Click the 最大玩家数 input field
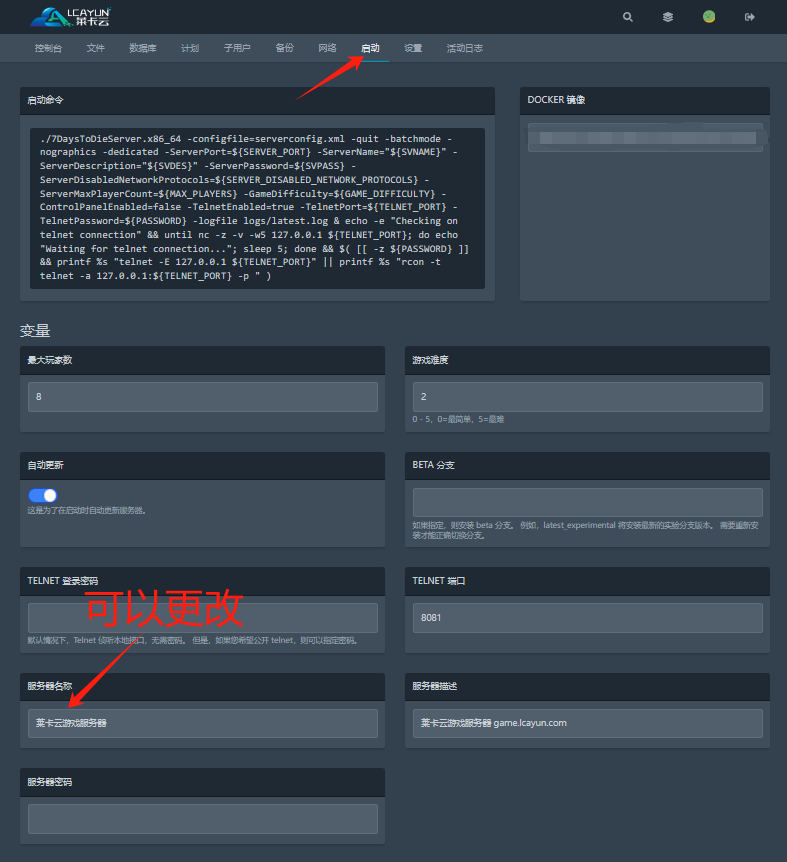 (x=203, y=397)
